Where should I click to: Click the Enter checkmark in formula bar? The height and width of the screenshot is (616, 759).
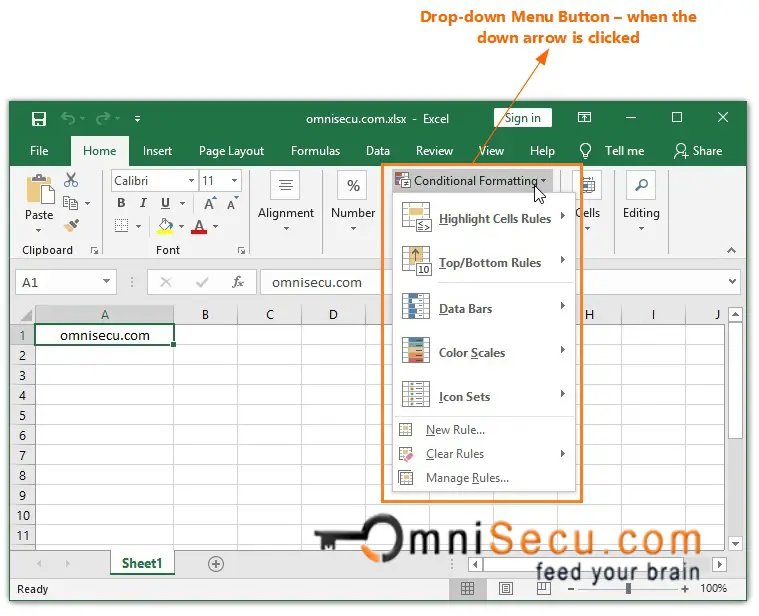(202, 282)
